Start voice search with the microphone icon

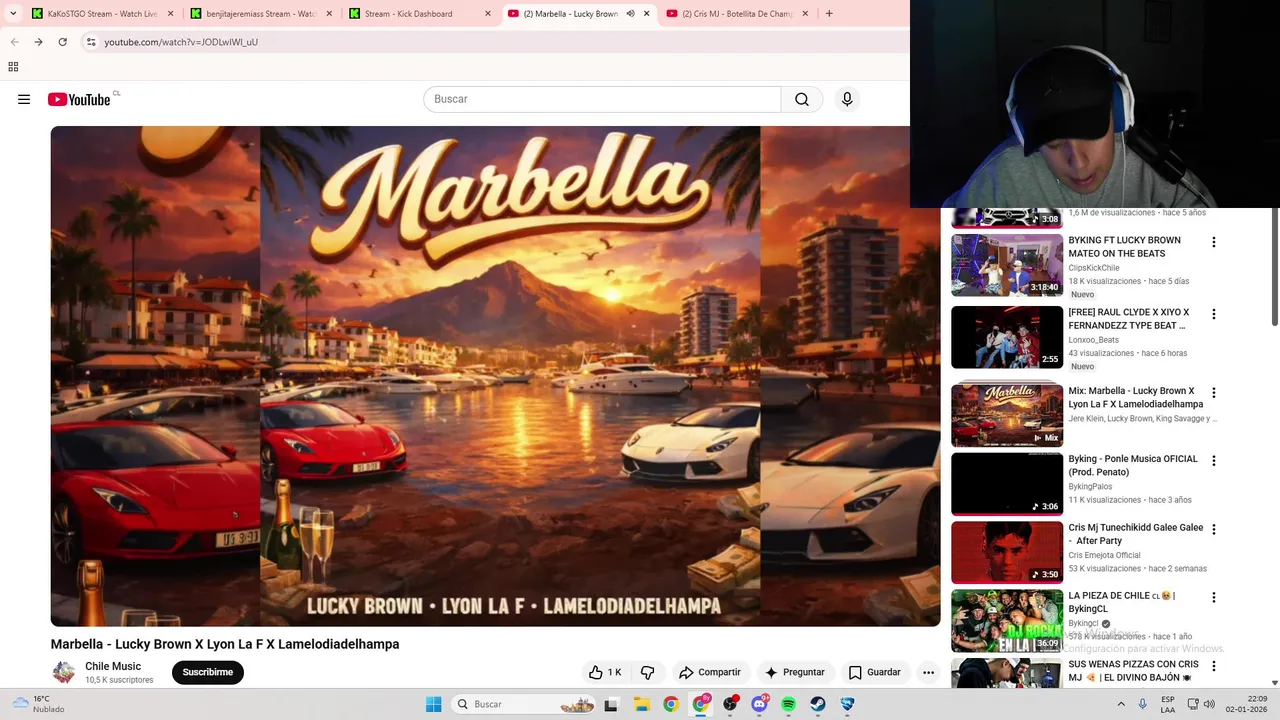(847, 99)
